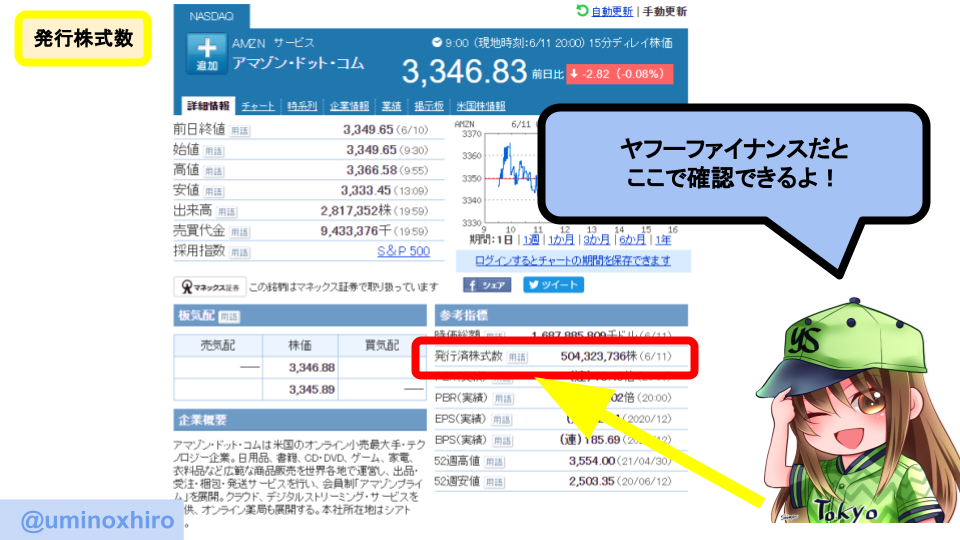960x540 pixels.
Task: Click the 用語 icon next to BPS(実績)
Action: click(x=503, y=441)
